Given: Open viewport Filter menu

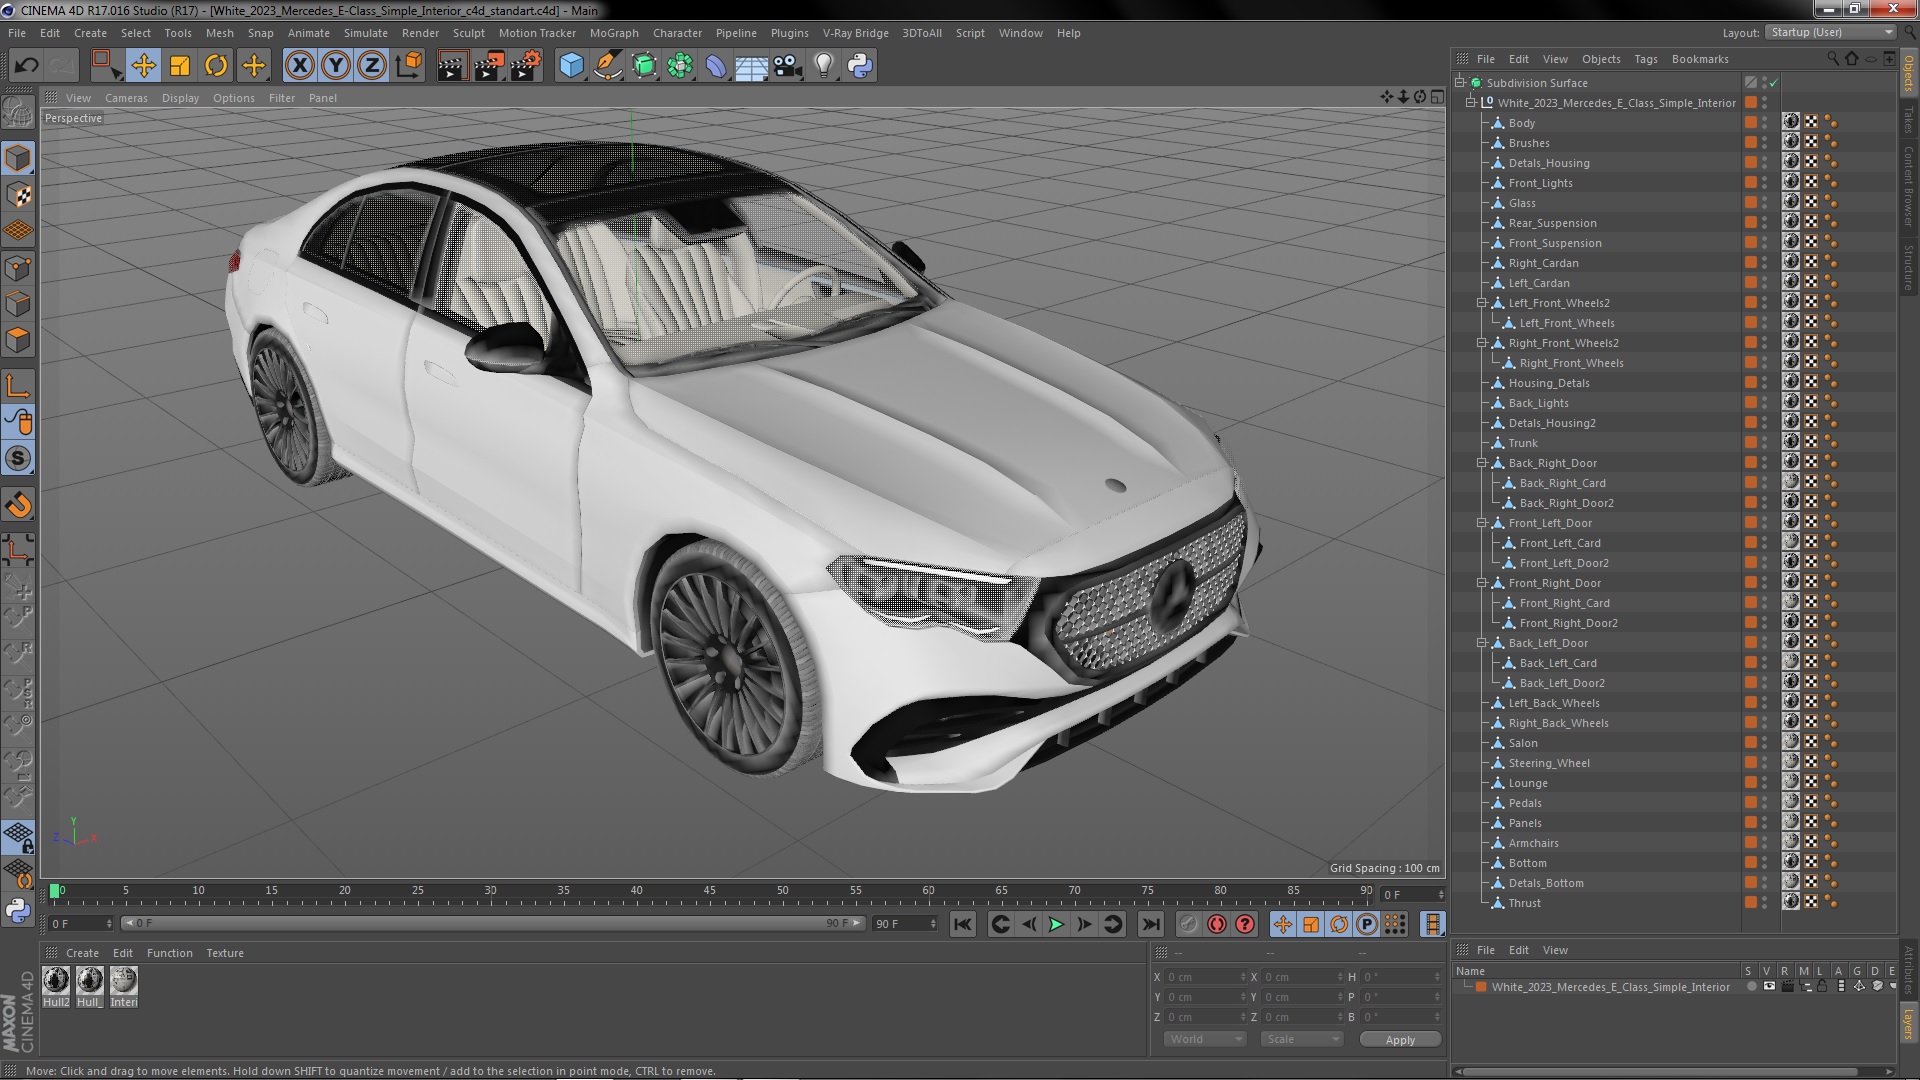Looking at the screenshot, I should (282, 98).
